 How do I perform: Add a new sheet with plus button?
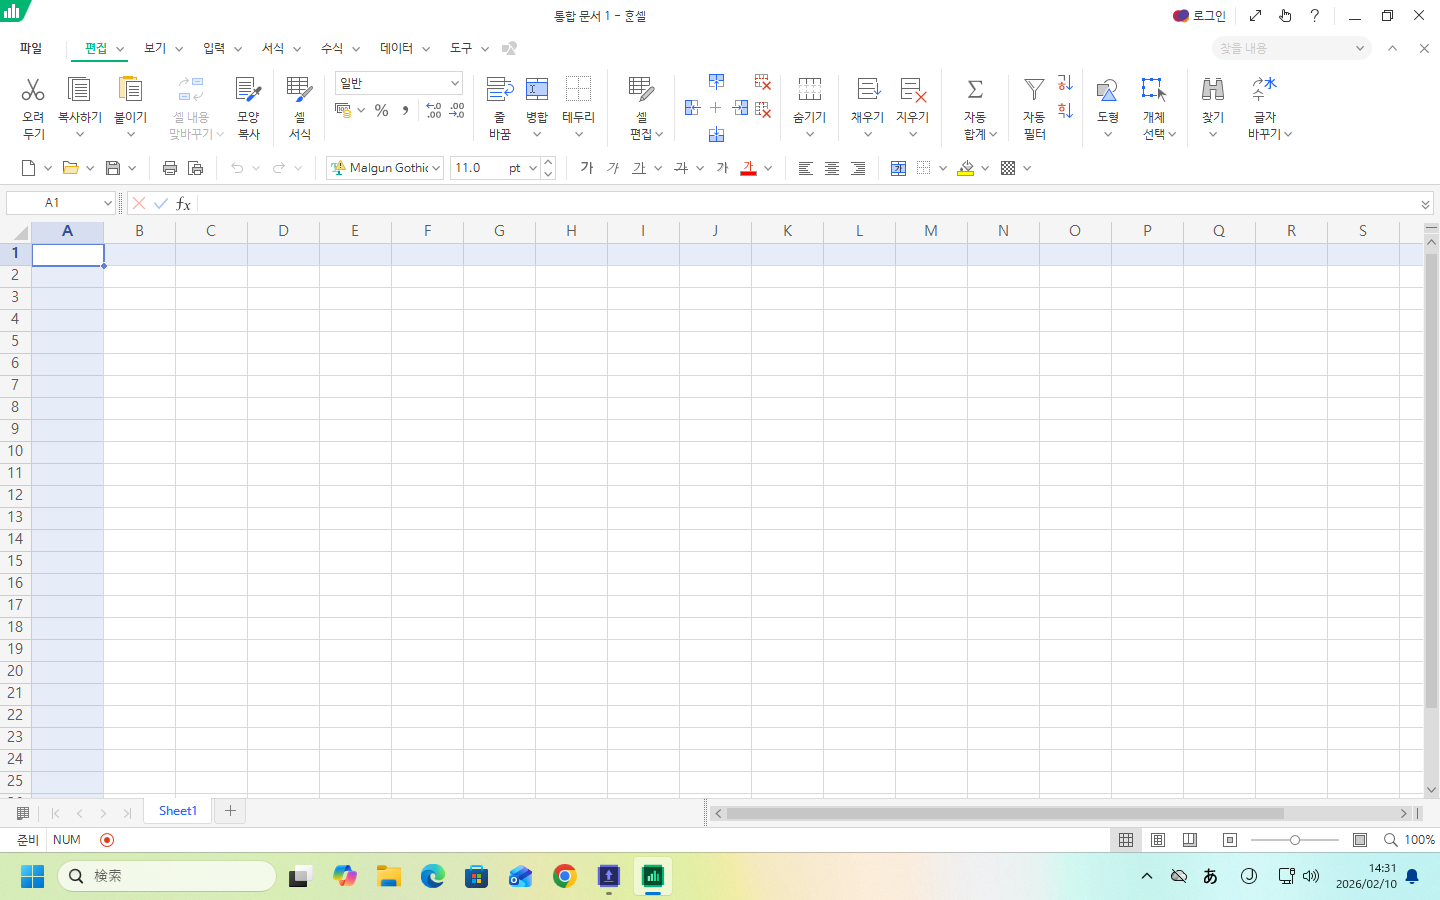coord(230,811)
